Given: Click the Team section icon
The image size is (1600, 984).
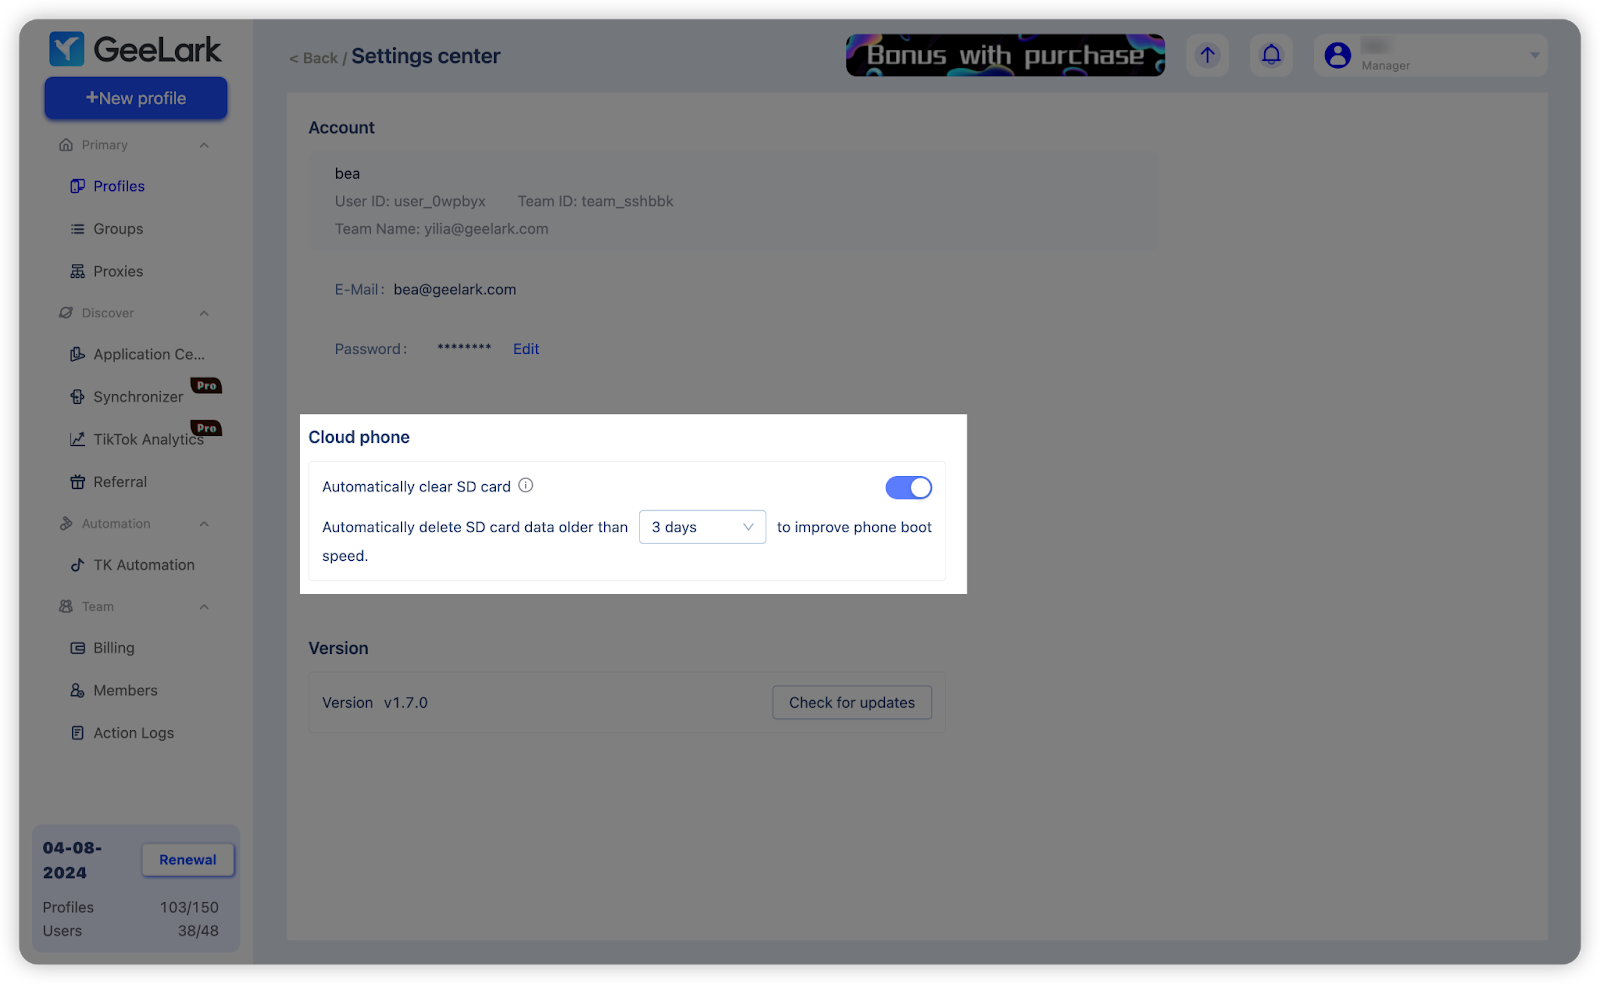Looking at the screenshot, I should (66, 607).
